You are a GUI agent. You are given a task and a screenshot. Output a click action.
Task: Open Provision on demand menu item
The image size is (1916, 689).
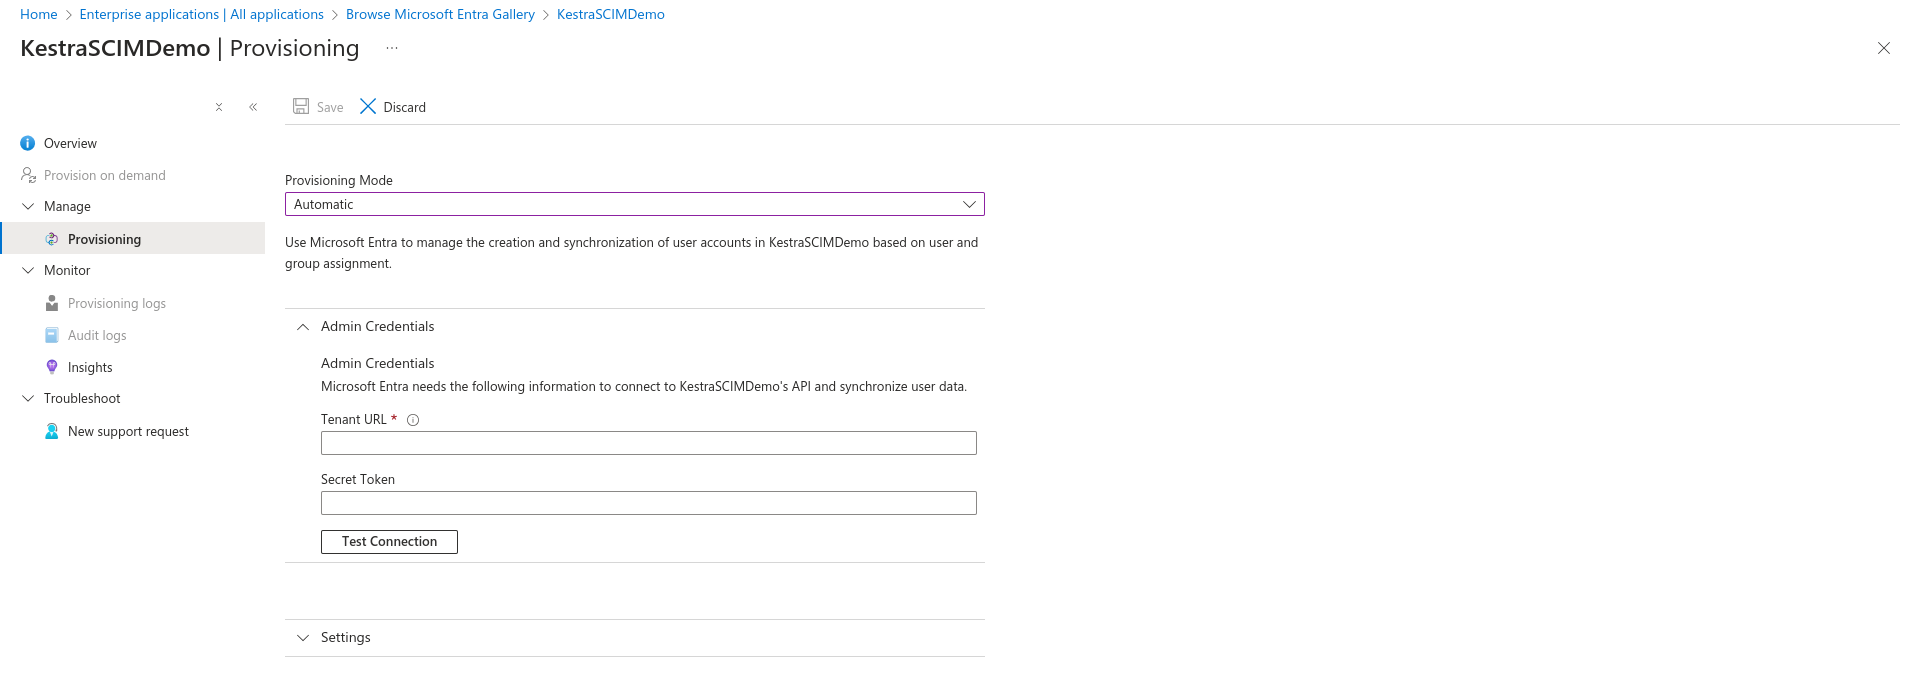pyautogui.click(x=104, y=176)
